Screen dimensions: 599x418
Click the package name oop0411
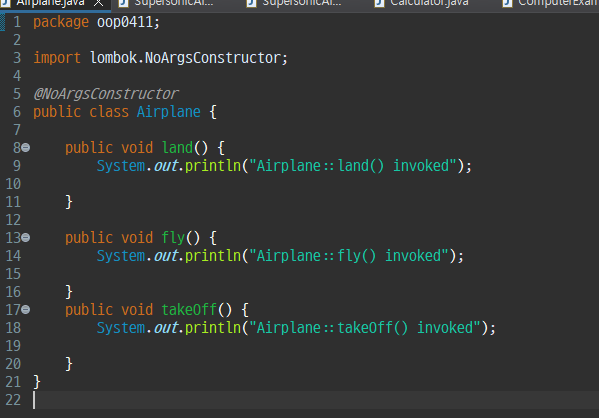click(x=125, y=22)
